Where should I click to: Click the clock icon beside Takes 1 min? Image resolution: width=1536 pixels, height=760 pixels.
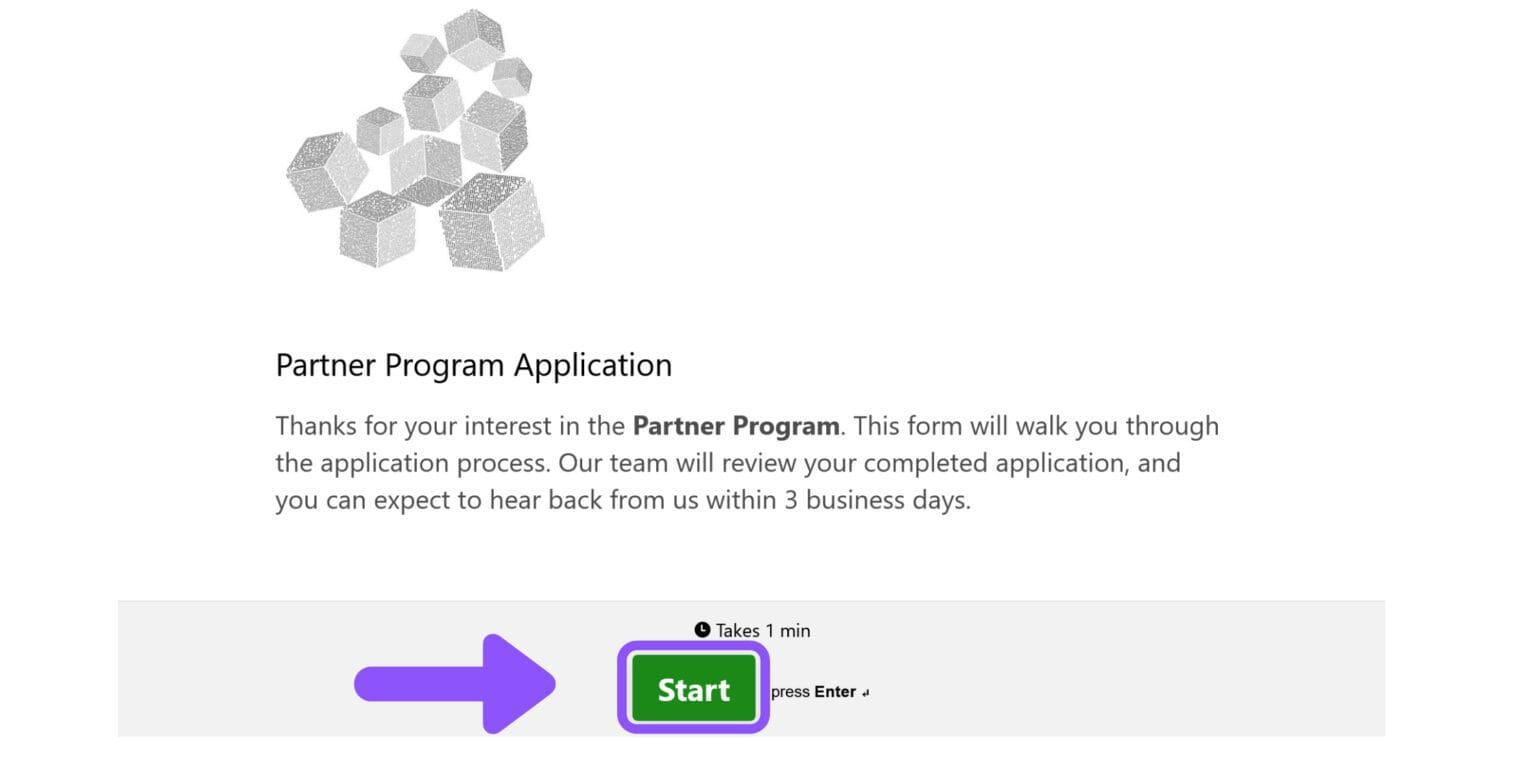point(702,630)
